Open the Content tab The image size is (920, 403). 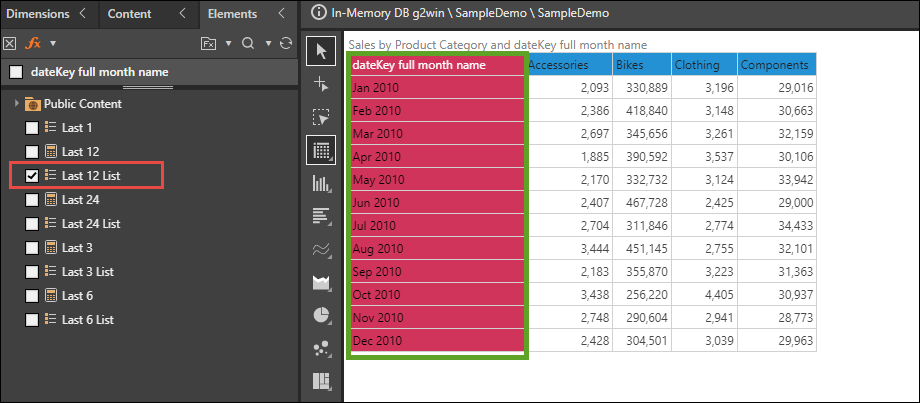click(129, 14)
